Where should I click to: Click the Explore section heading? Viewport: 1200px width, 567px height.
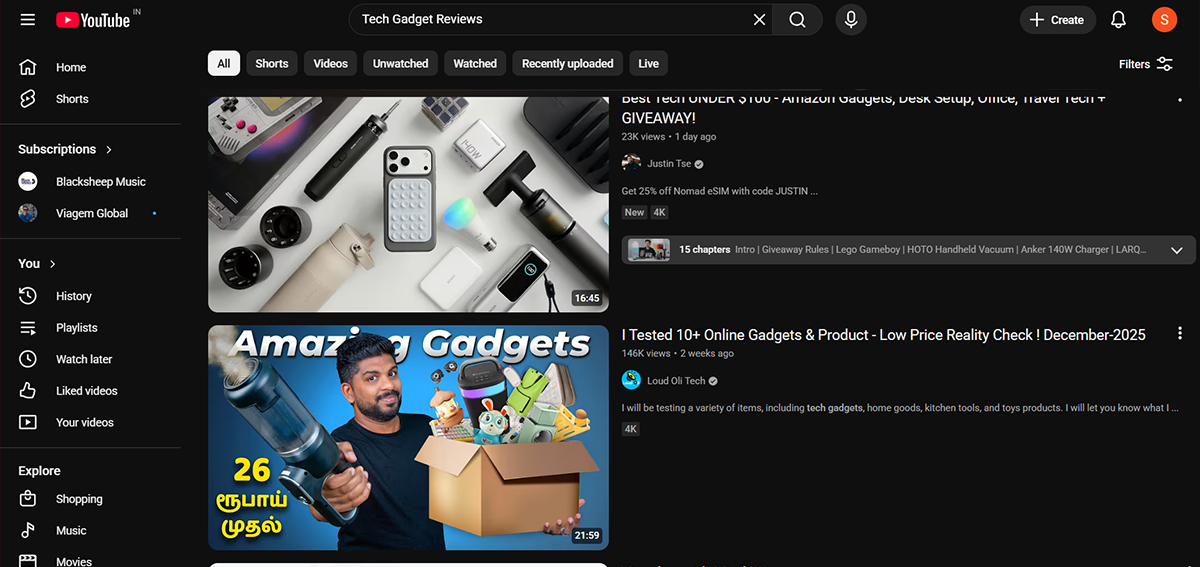pyautogui.click(x=39, y=471)
